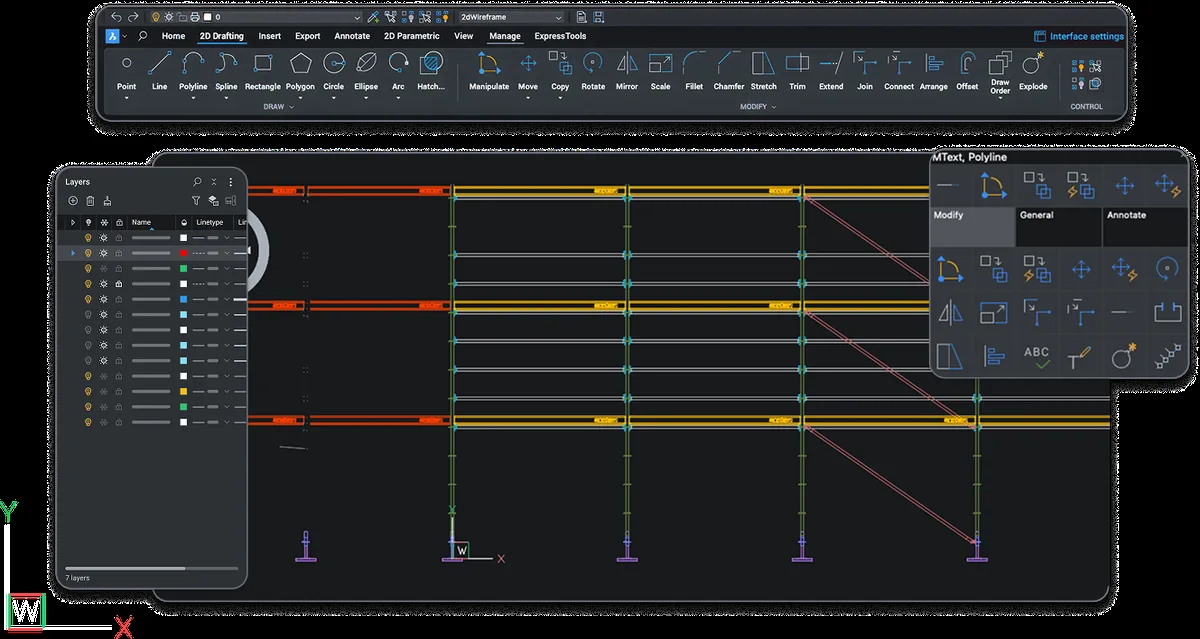Viewport: 1200px width, 639px height.
Task: Open the Home ribbon tab
Action: [x=173, y=36]
